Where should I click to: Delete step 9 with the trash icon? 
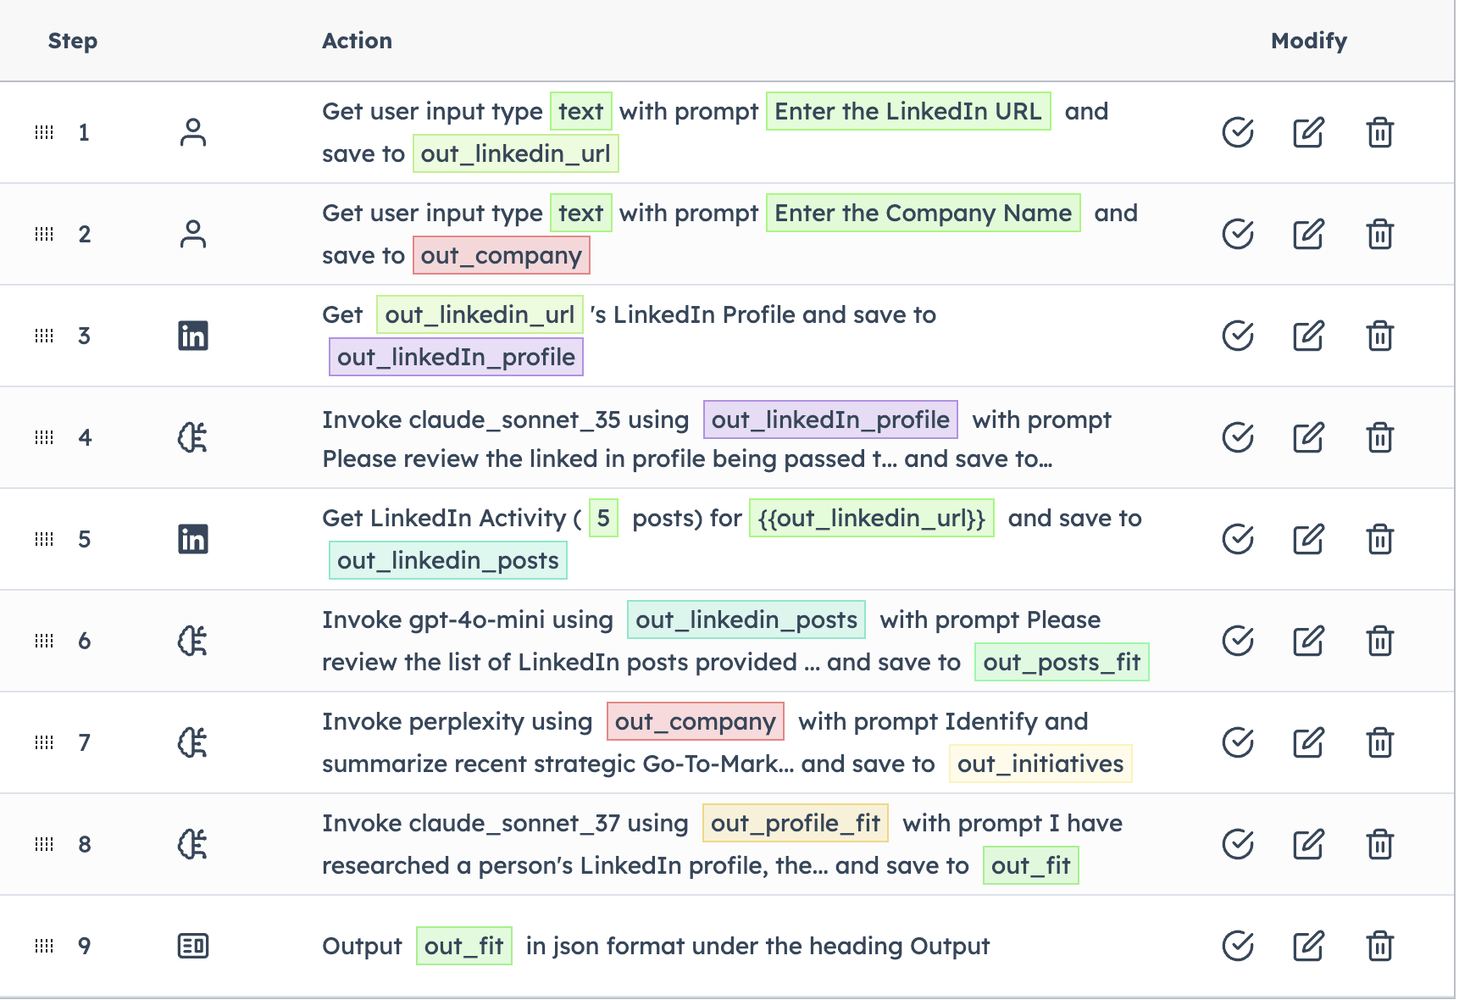click(1380, 946)
